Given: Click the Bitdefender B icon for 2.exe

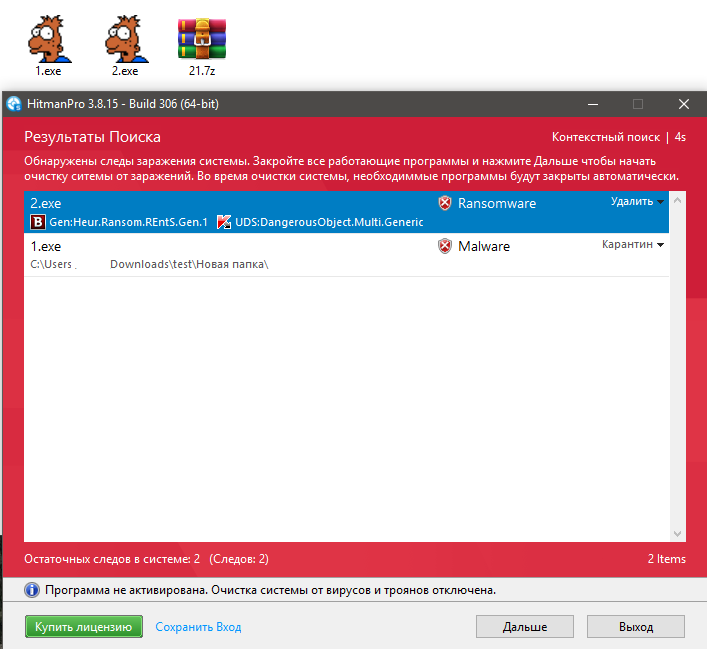Looking at the screenshot, I should coord(38,222).
